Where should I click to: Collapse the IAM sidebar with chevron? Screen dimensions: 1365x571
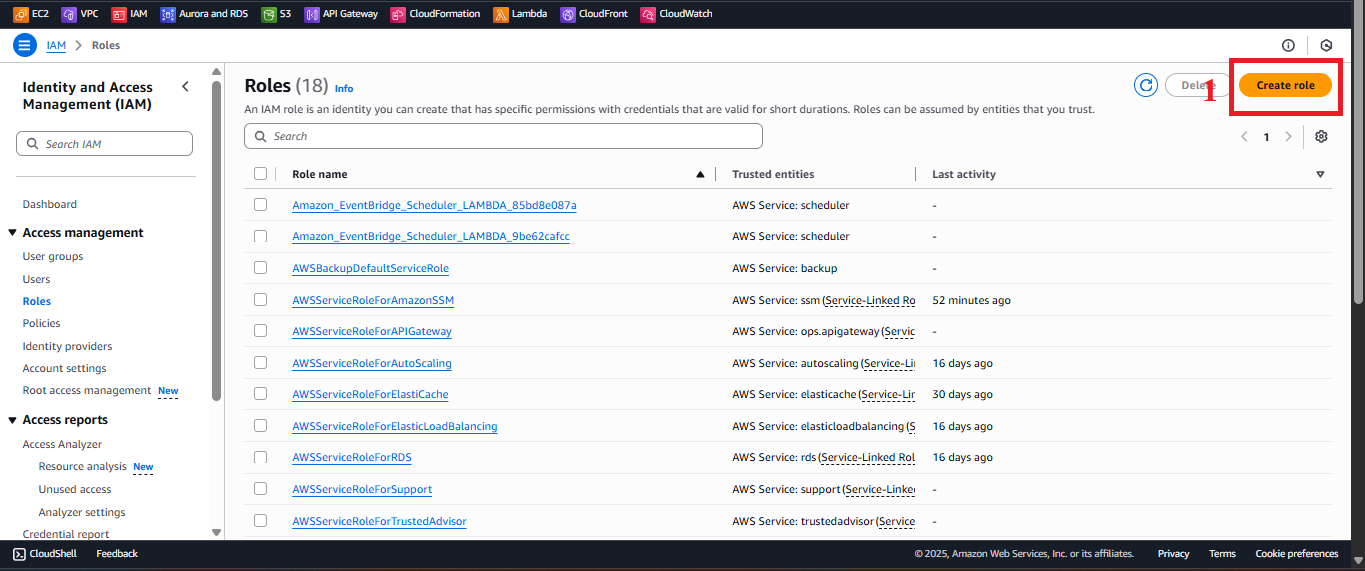coord(185,87)
